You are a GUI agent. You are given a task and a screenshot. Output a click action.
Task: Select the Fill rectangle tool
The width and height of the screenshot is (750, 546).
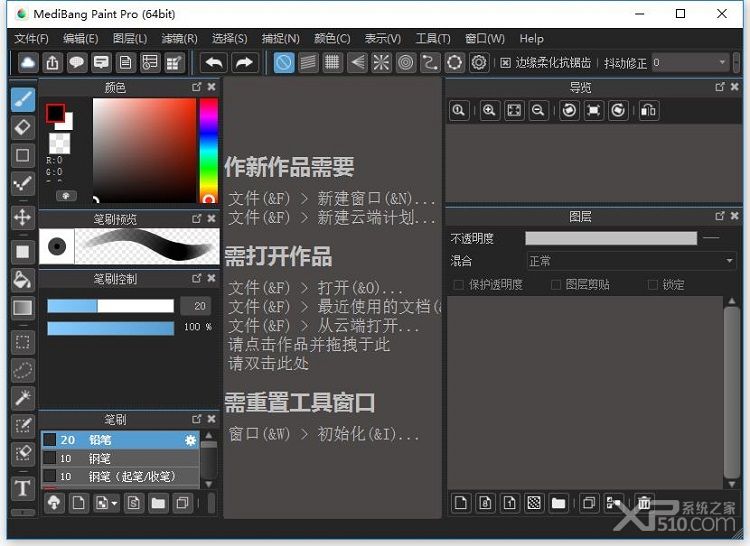(23, 252)
